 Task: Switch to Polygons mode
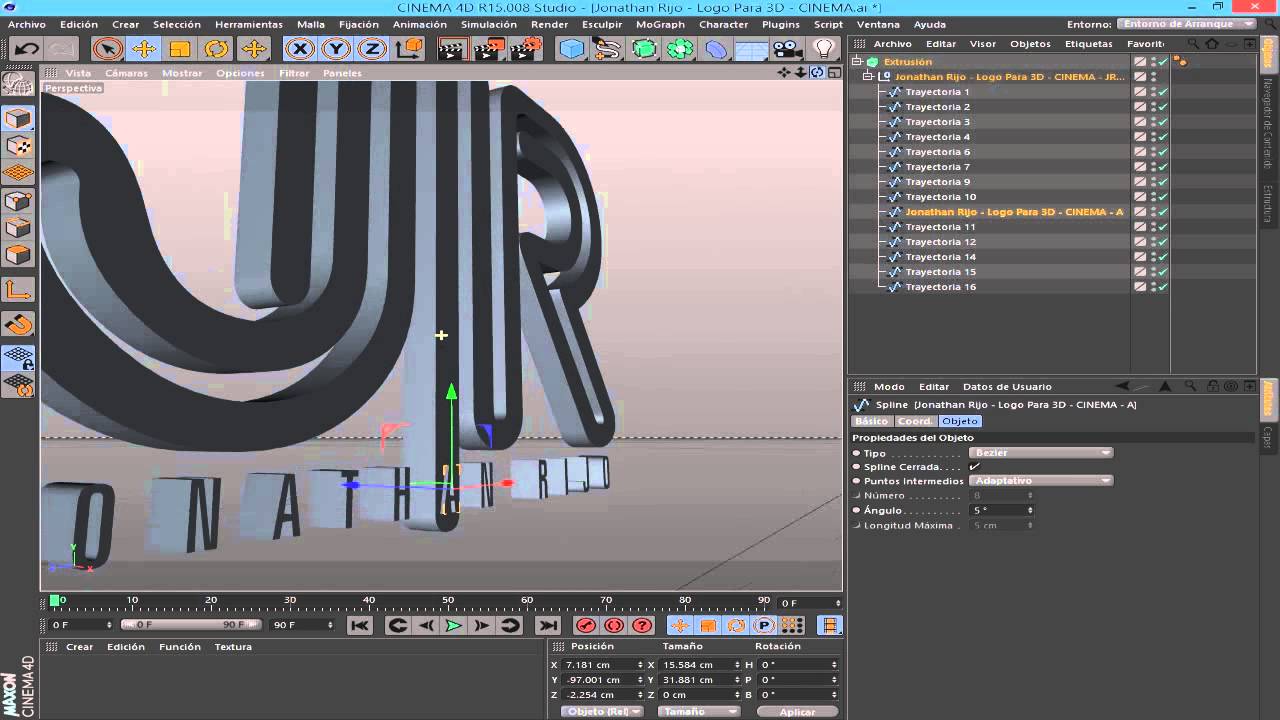pyautogui.click(x=19, y=254)
